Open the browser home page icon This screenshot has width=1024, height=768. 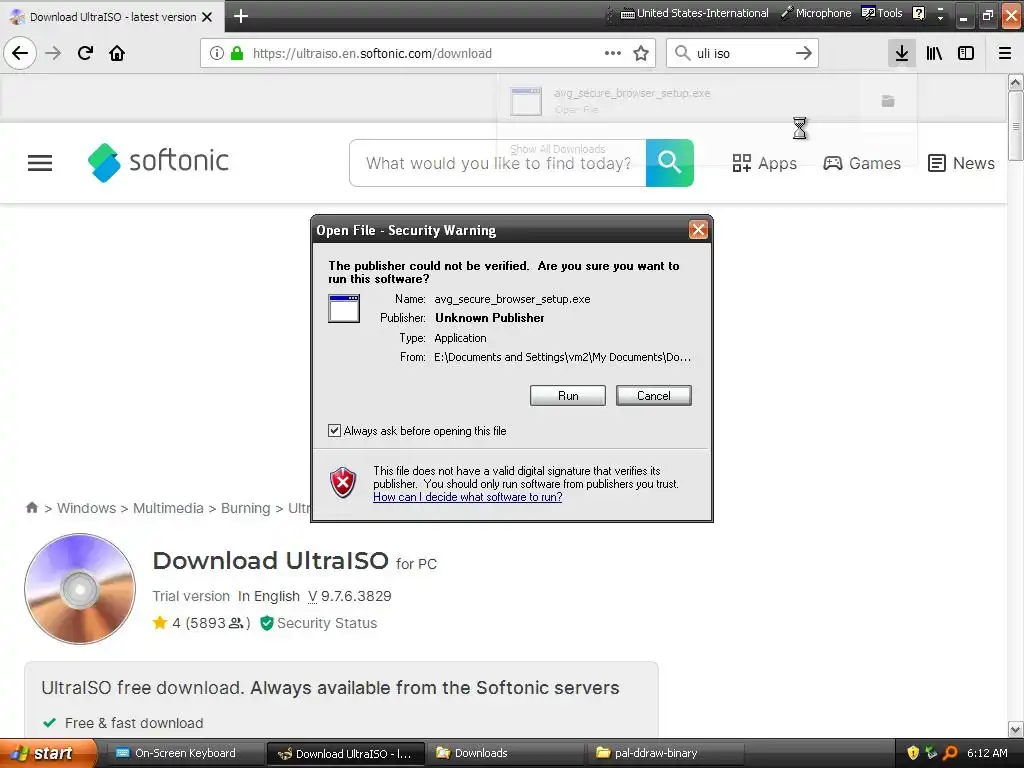[117, 53]
